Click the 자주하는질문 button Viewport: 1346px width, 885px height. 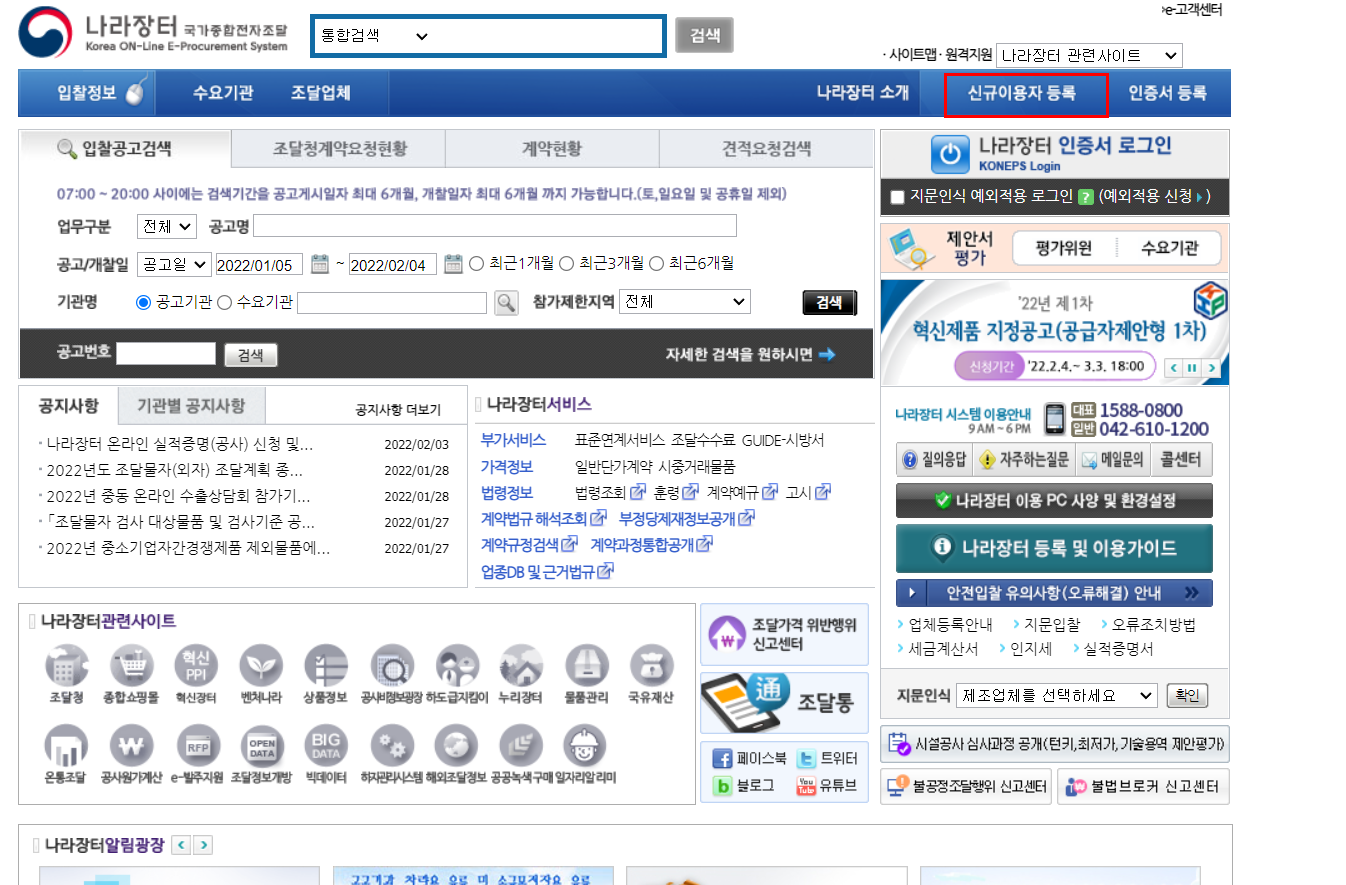pos(1024,460)
